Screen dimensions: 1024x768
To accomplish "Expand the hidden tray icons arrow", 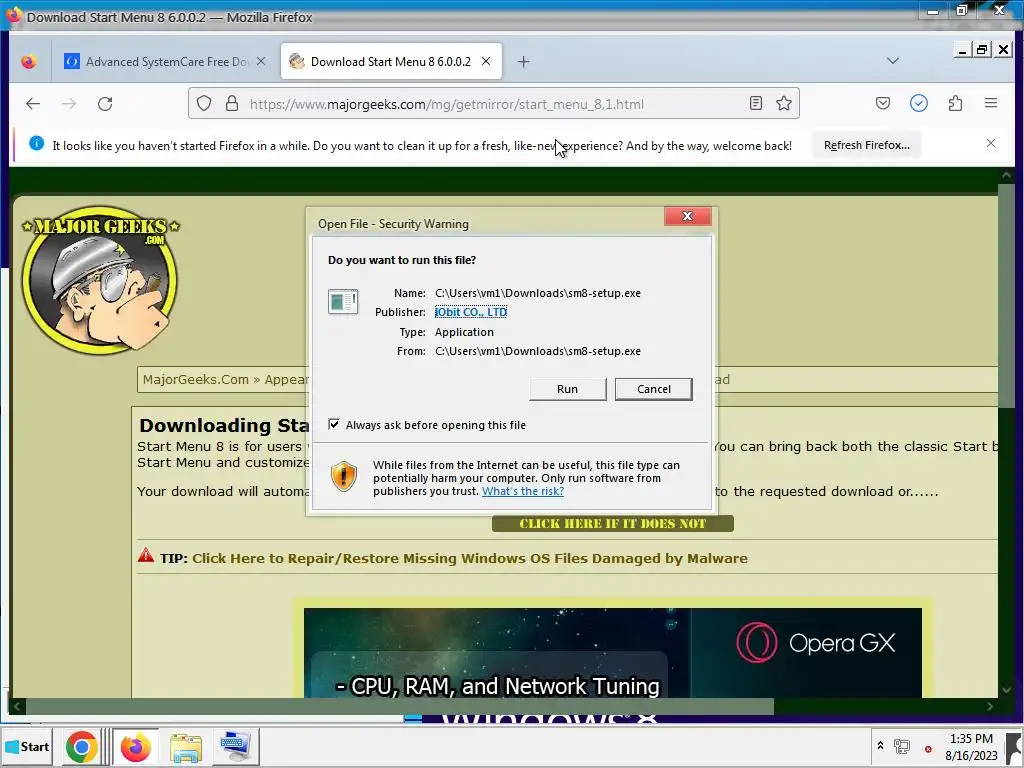I will [x=880, y=745].
